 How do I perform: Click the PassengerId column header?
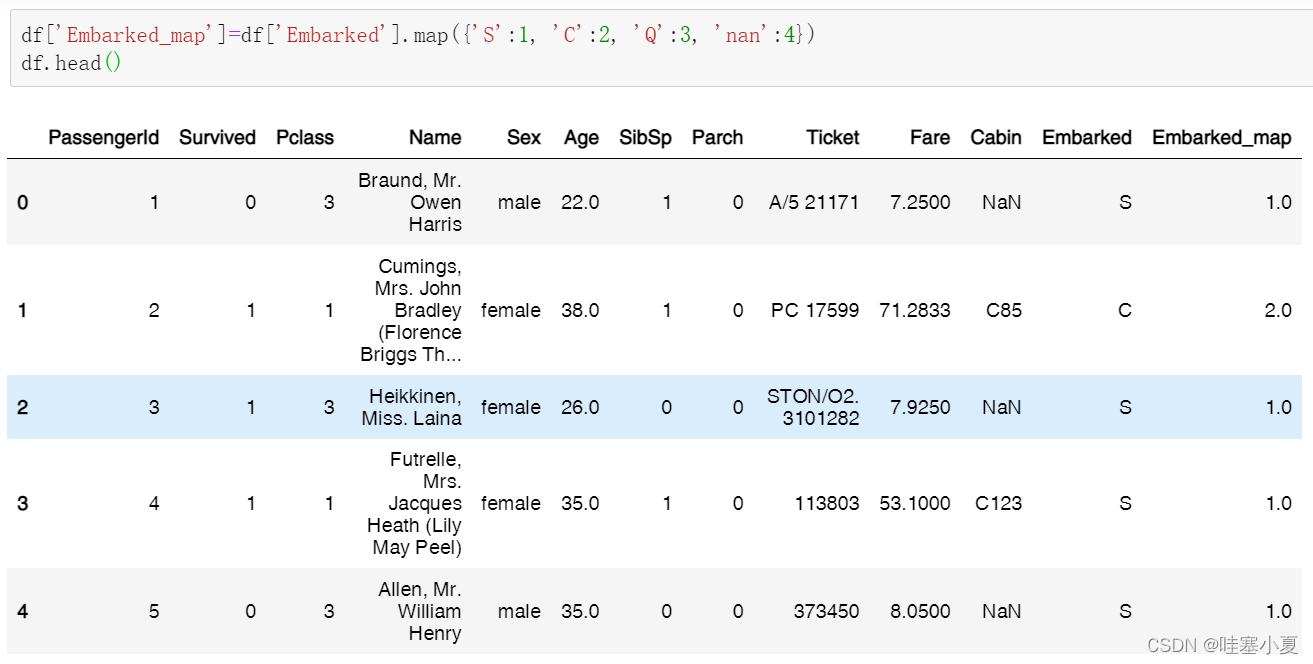[x=103, y=137]
